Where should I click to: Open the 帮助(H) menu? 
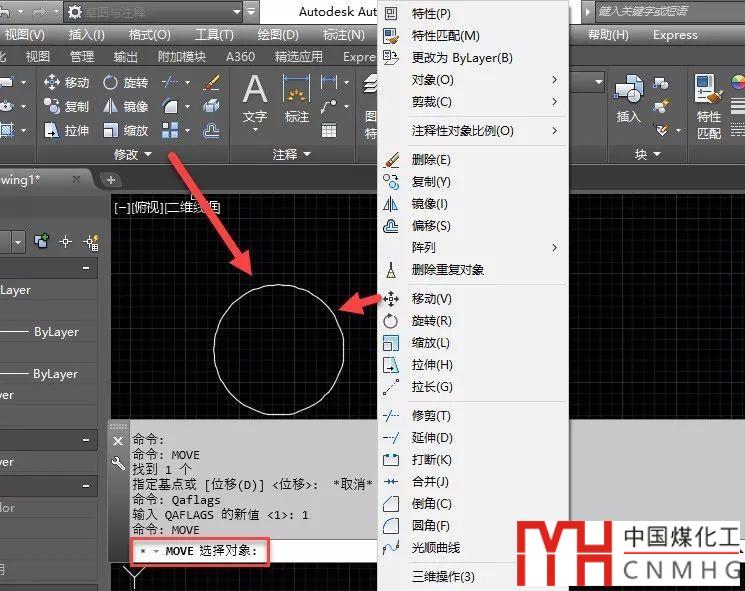click(x=608, y=35)
